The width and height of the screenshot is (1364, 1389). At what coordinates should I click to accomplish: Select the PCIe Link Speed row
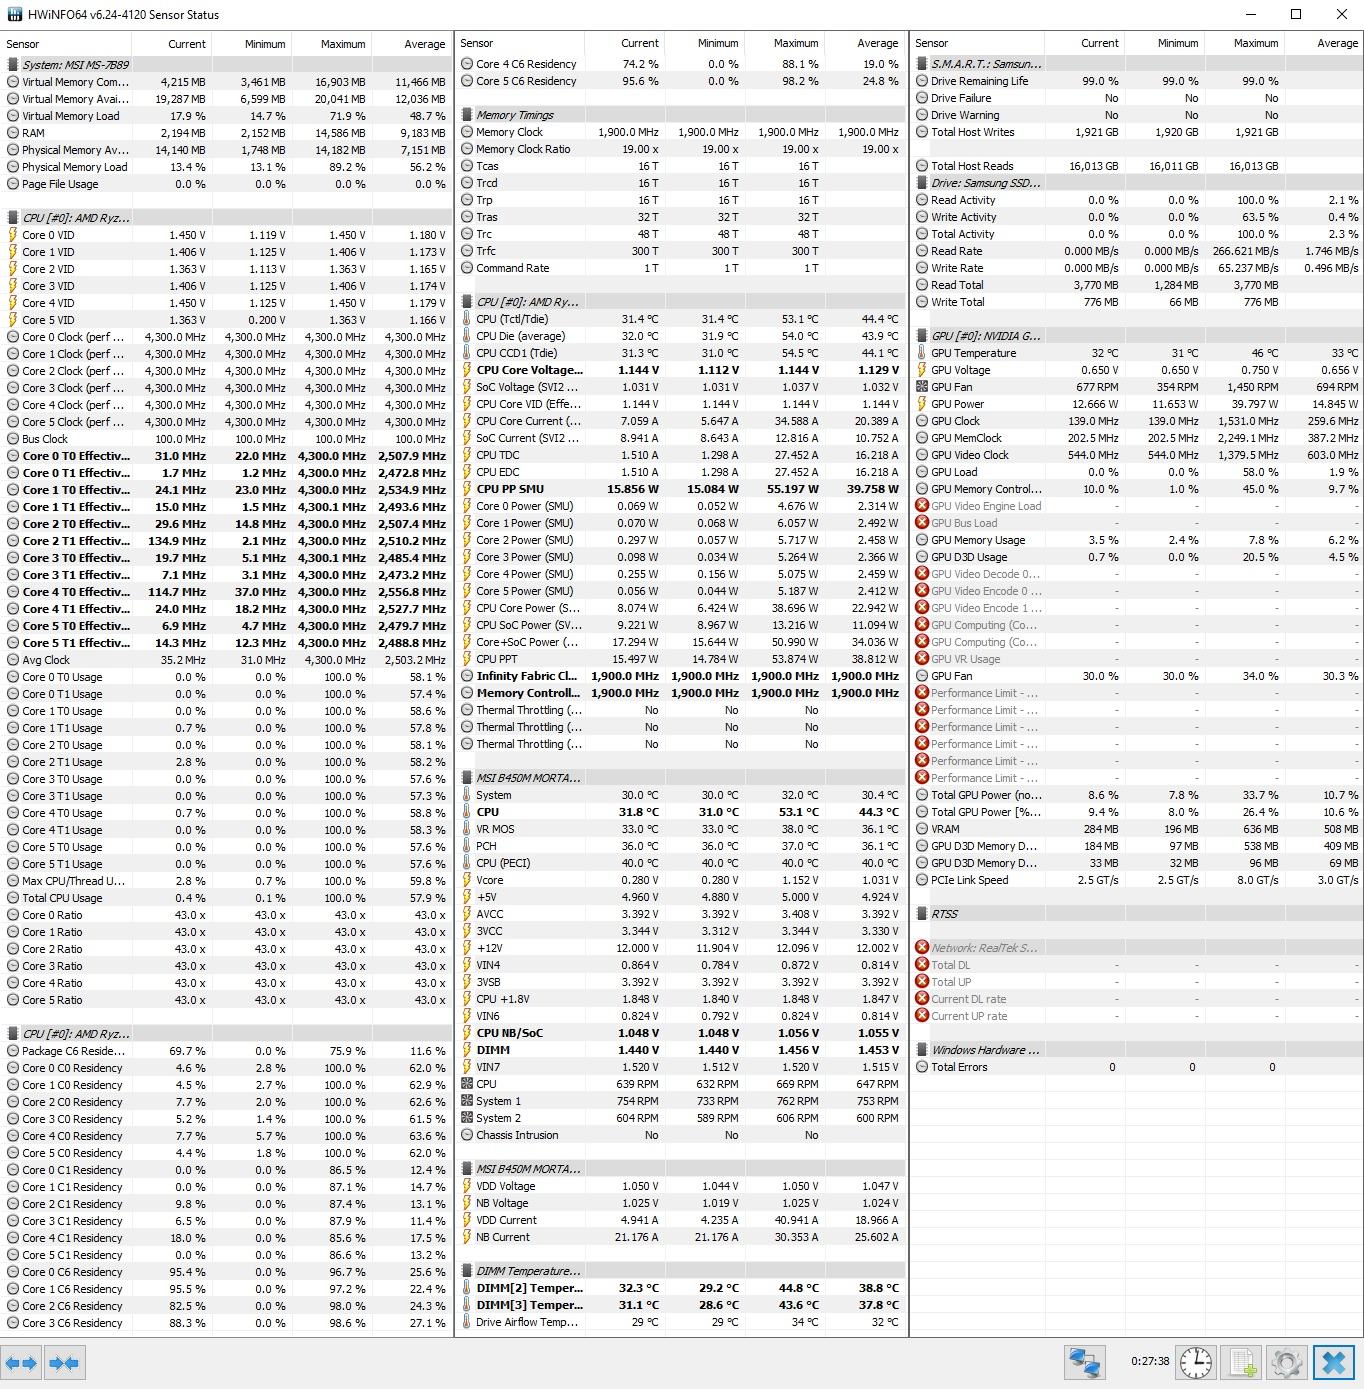[1137, 880]
